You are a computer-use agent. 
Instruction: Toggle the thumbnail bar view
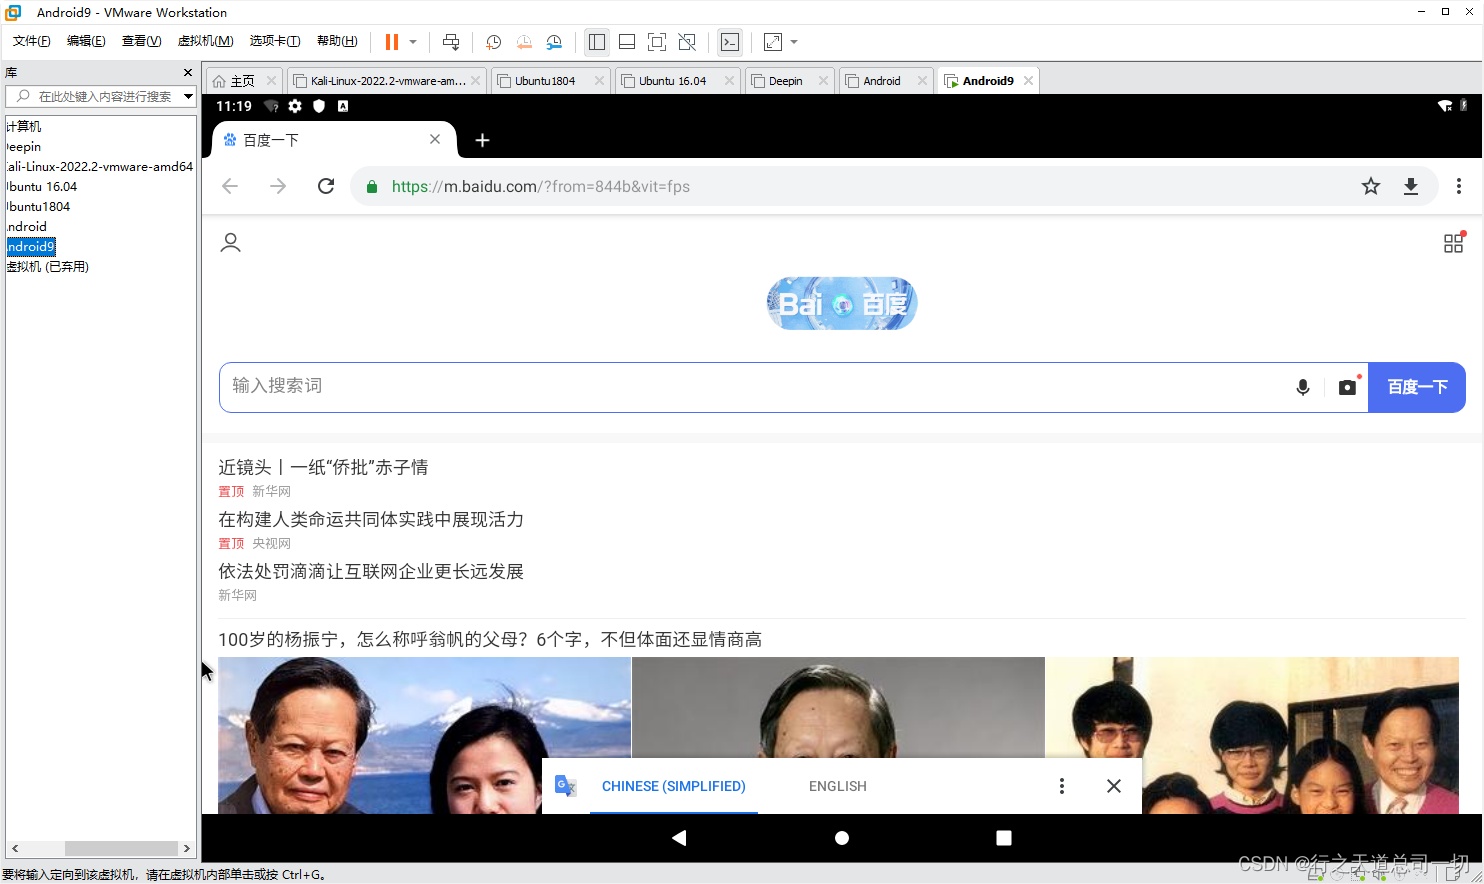[x=627, y=42]
